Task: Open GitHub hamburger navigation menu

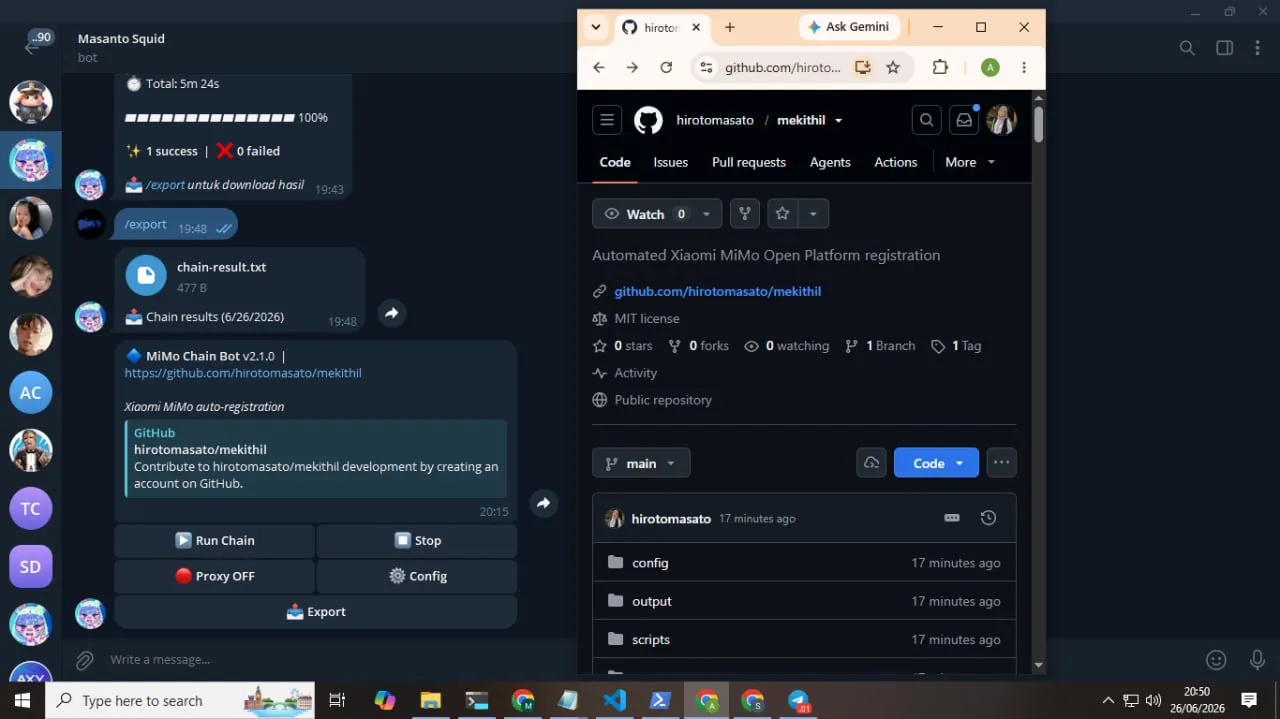Action: pos(607,120)
